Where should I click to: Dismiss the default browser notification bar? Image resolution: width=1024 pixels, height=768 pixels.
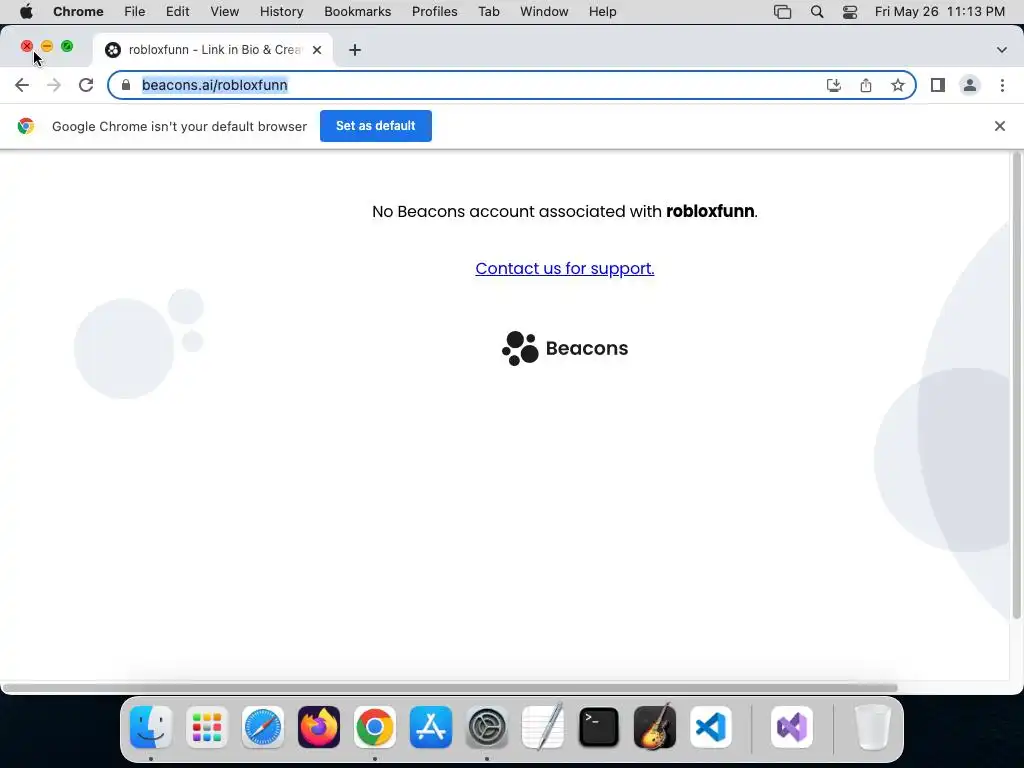click(x=1000, y=126)
